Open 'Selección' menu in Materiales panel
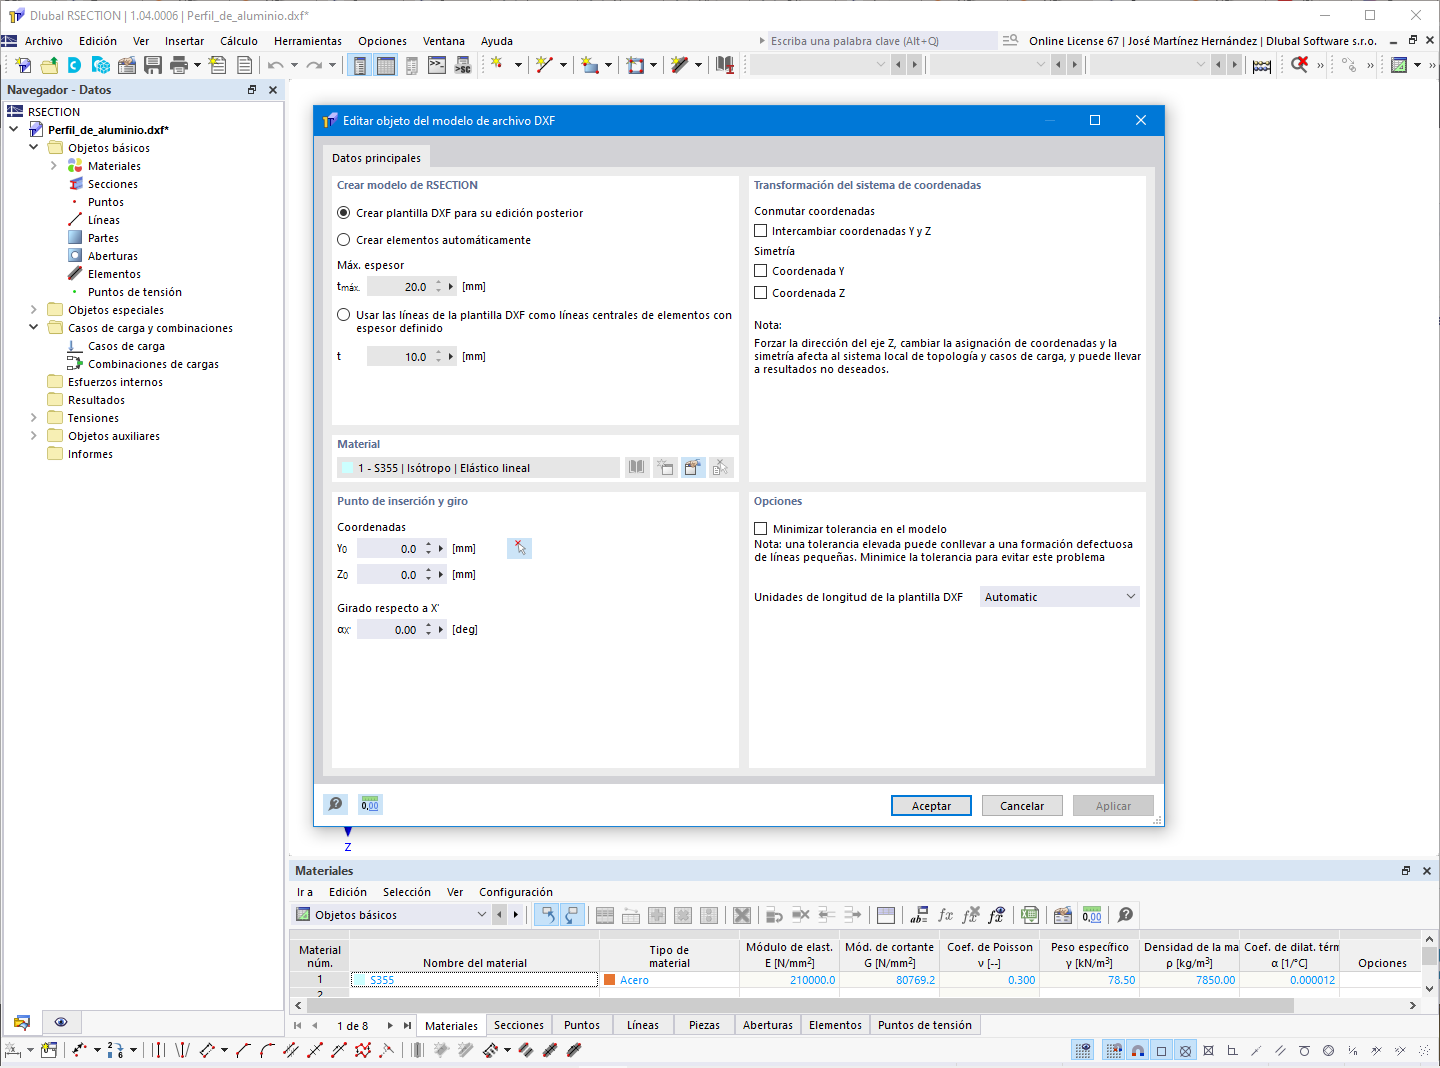The height and width of the screenshot is (1068, 1440). point(407,892)
